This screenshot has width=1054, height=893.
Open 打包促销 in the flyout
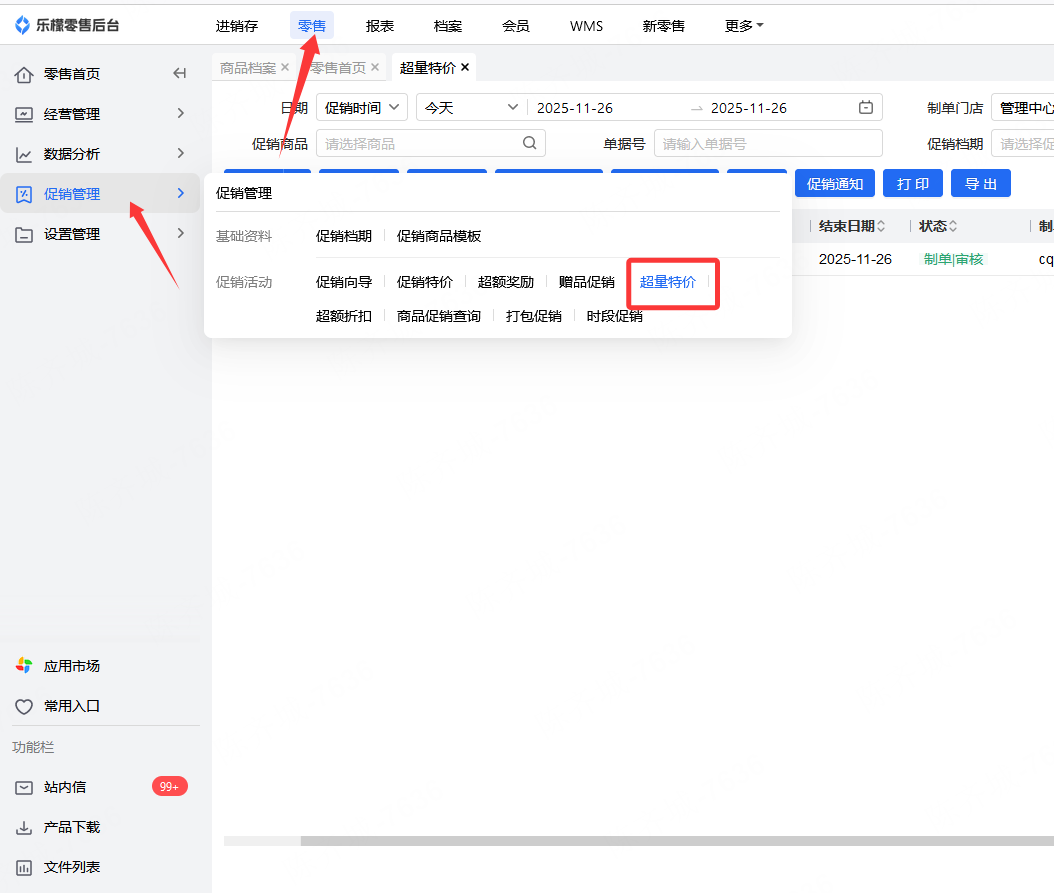pyautogui.click(x=534, y=316)
